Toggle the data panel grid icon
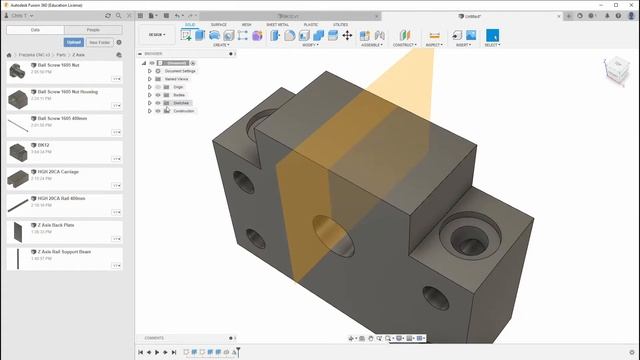This screenshot has height=360, width=640. pos(140,16)
